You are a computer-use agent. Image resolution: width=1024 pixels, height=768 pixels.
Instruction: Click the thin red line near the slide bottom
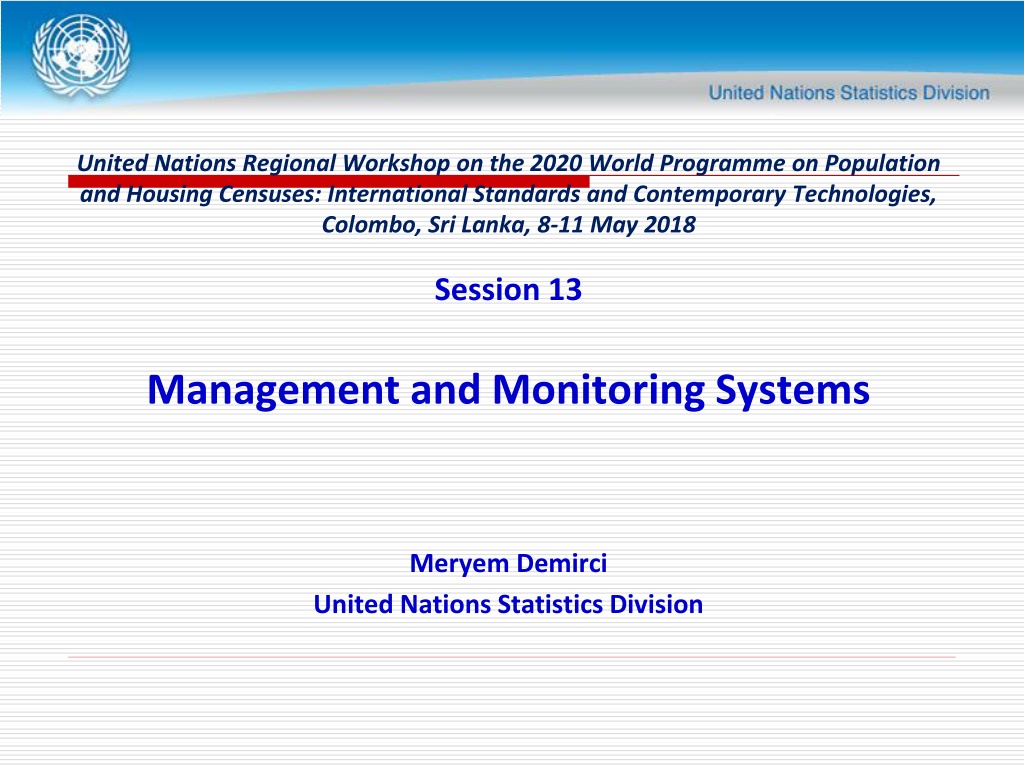pyautogui.click(x=512, y=657)
